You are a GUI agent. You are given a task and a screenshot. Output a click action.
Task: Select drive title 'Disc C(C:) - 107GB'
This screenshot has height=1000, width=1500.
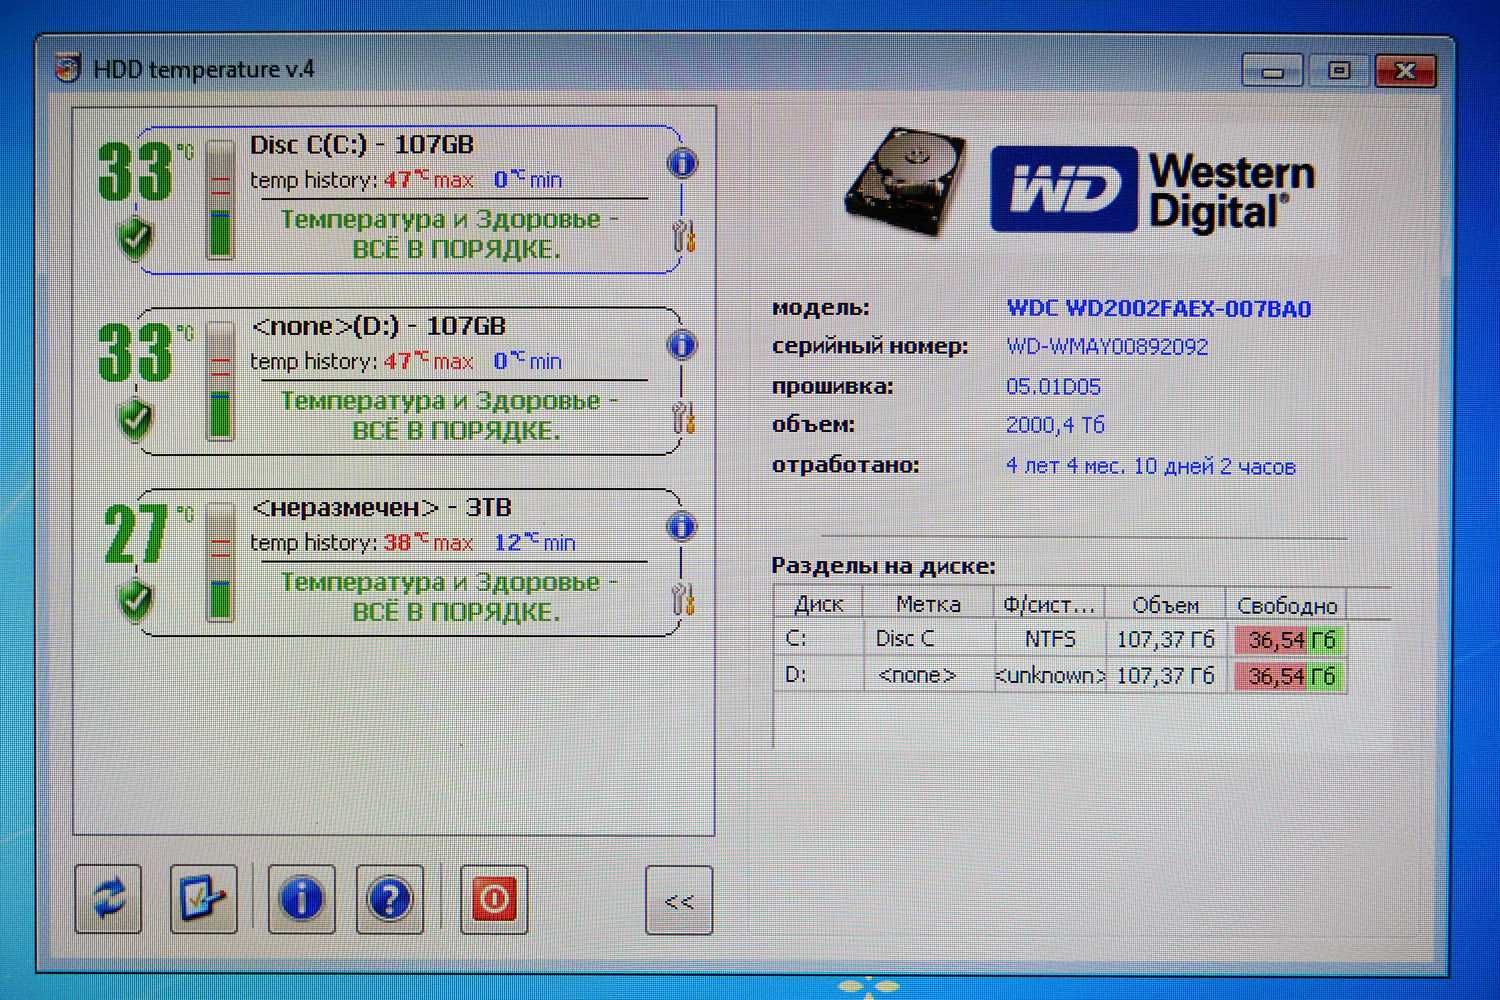coord(362,145)
